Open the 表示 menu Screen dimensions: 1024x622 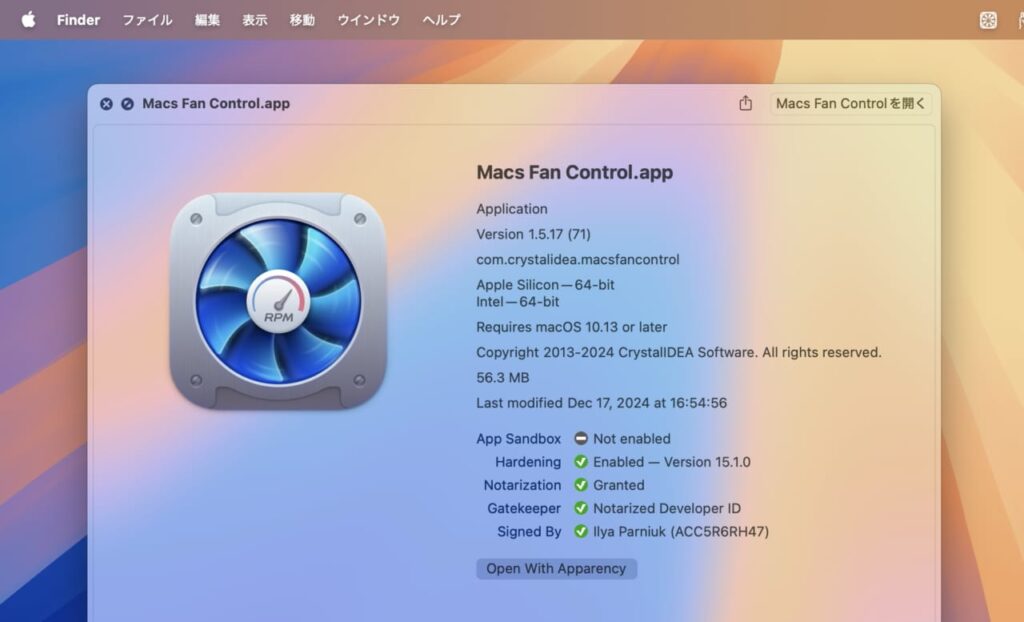point(255,19)
